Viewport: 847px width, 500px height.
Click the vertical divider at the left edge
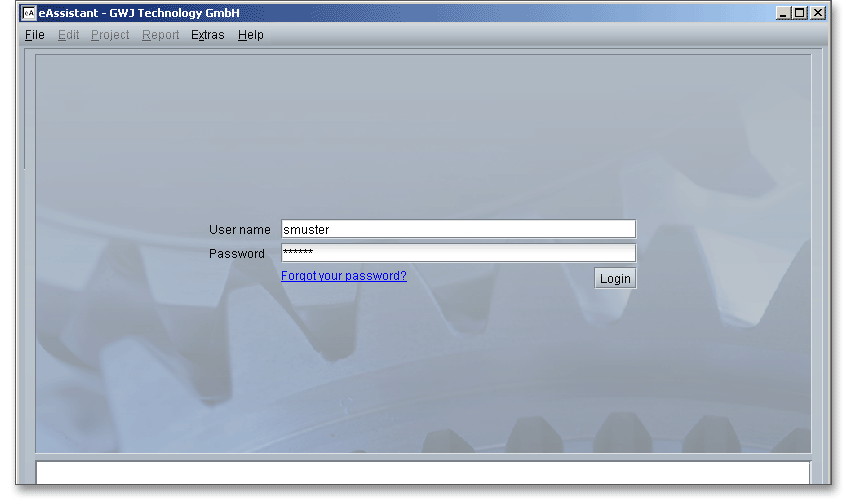click(26, 110)
